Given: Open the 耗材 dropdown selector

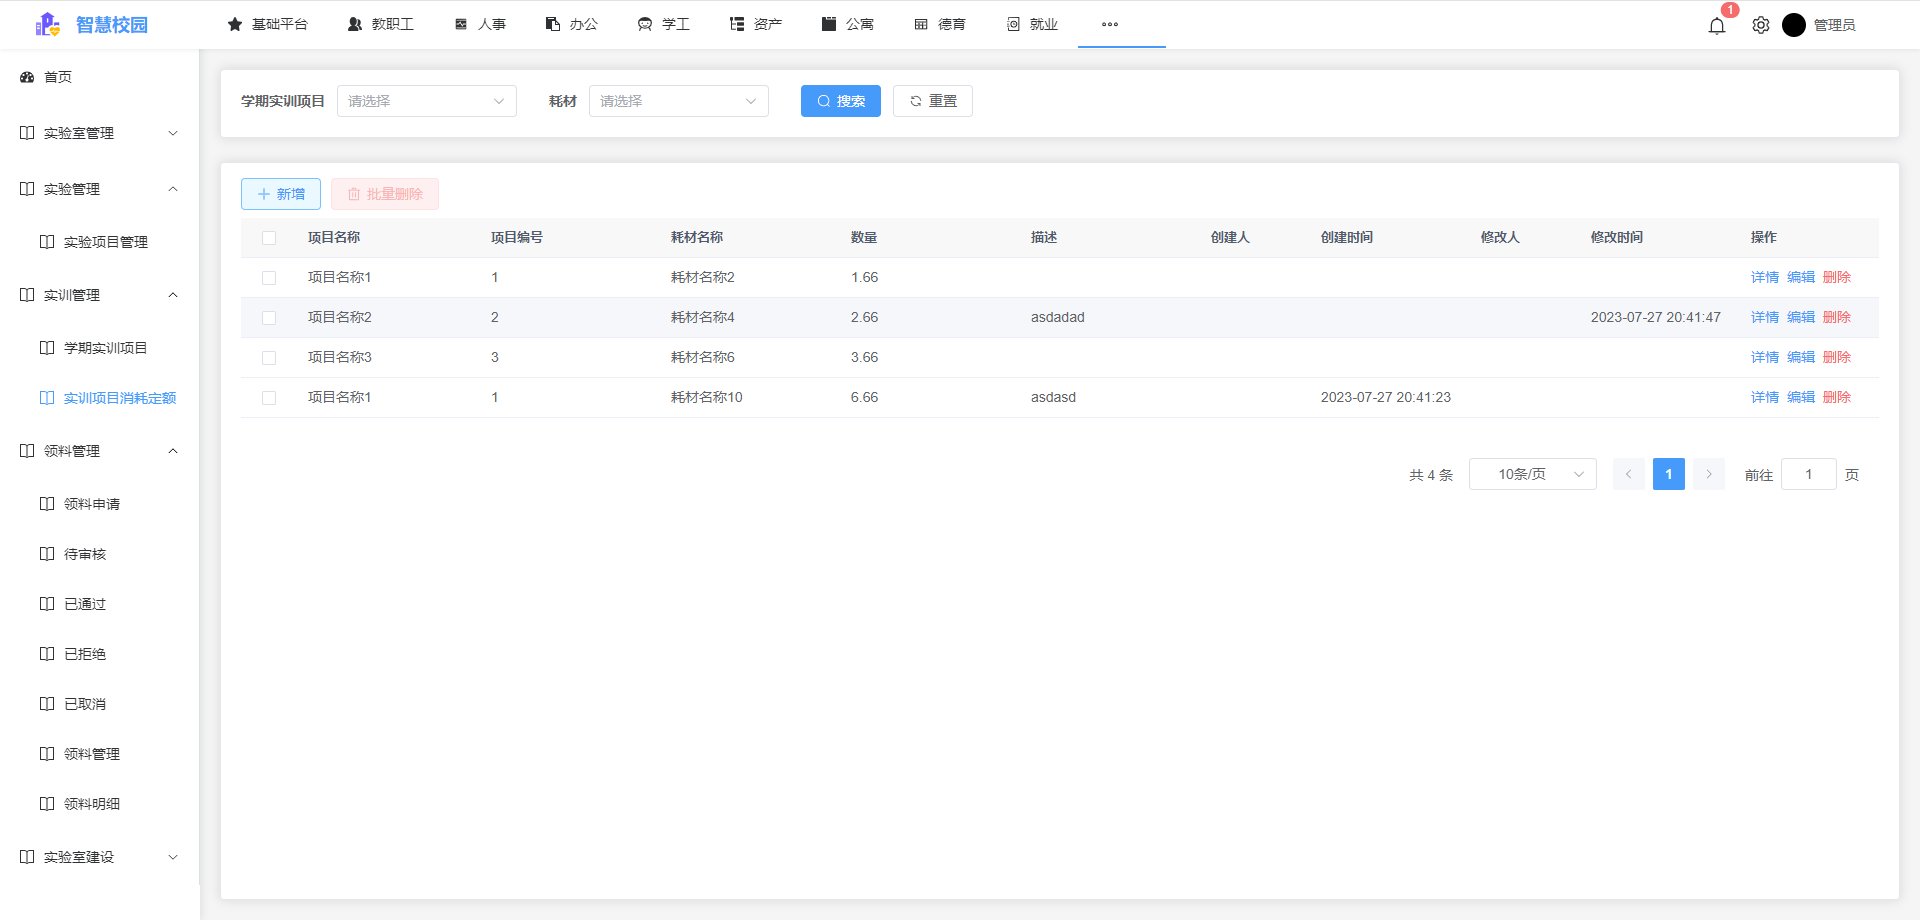Looking at the screenshot, I should (678, 101).
